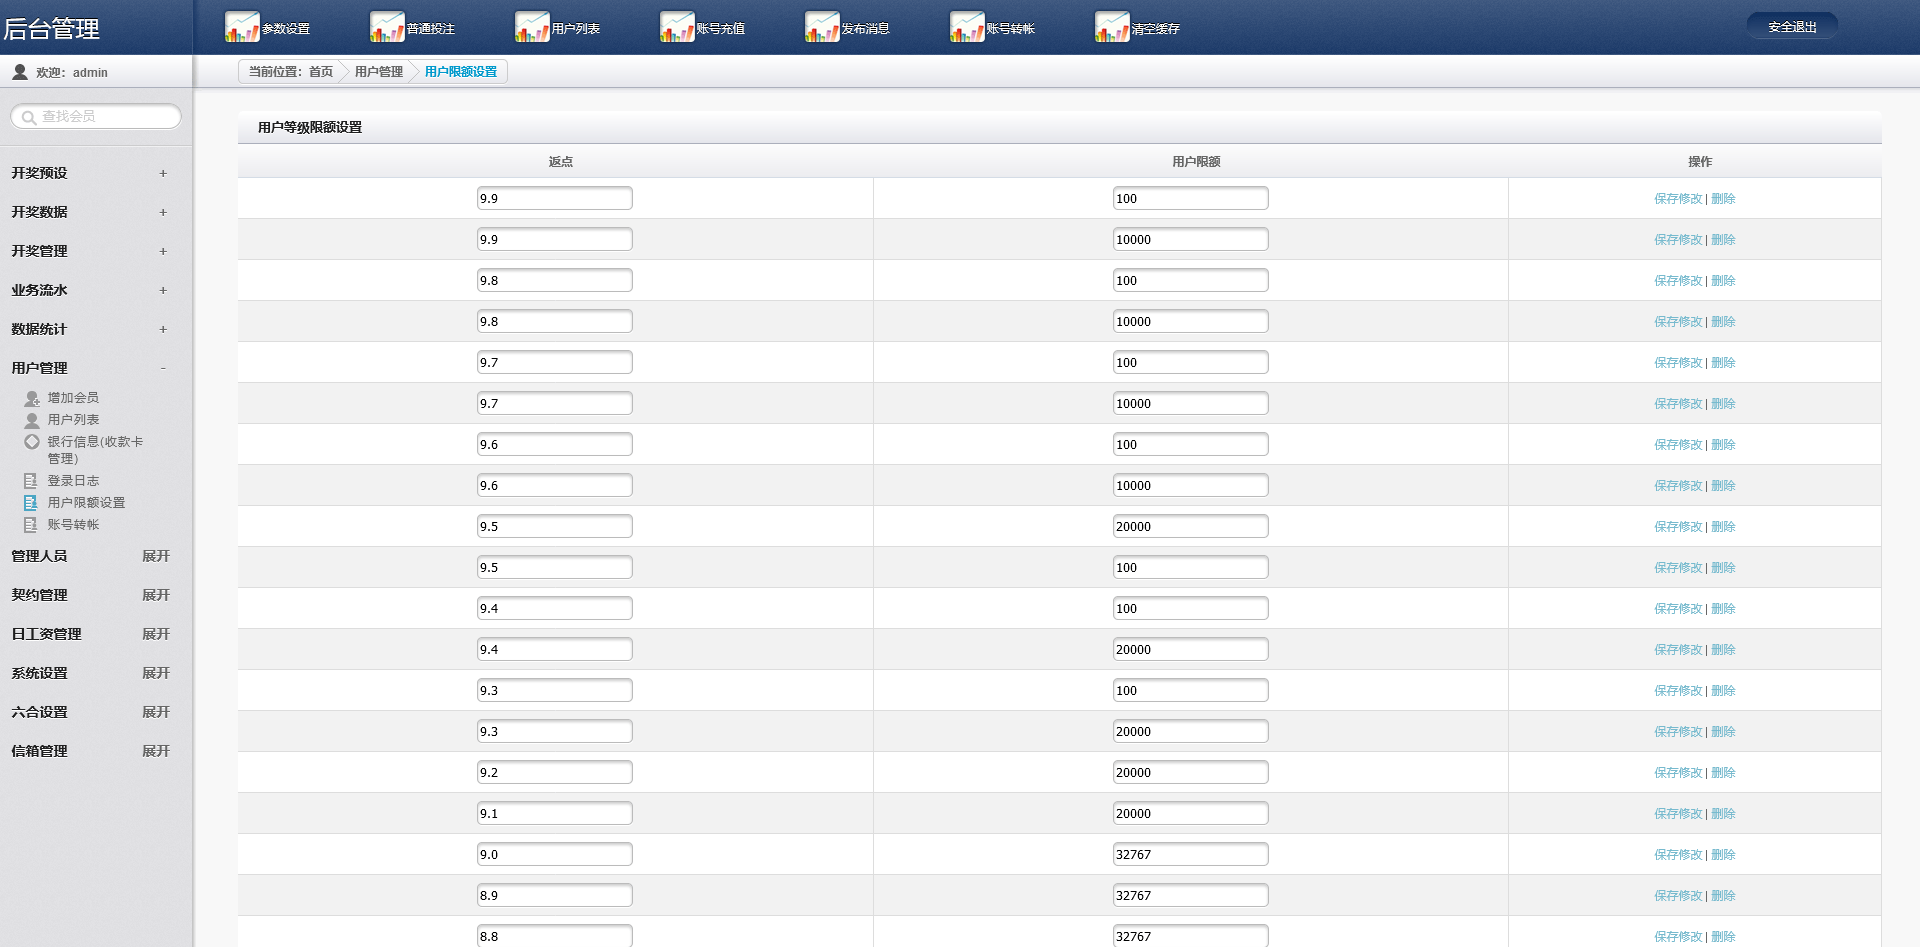Click the 登录日志 document icon in sidebar
This screenshot has width=1920, height=947.
[31, 481]
